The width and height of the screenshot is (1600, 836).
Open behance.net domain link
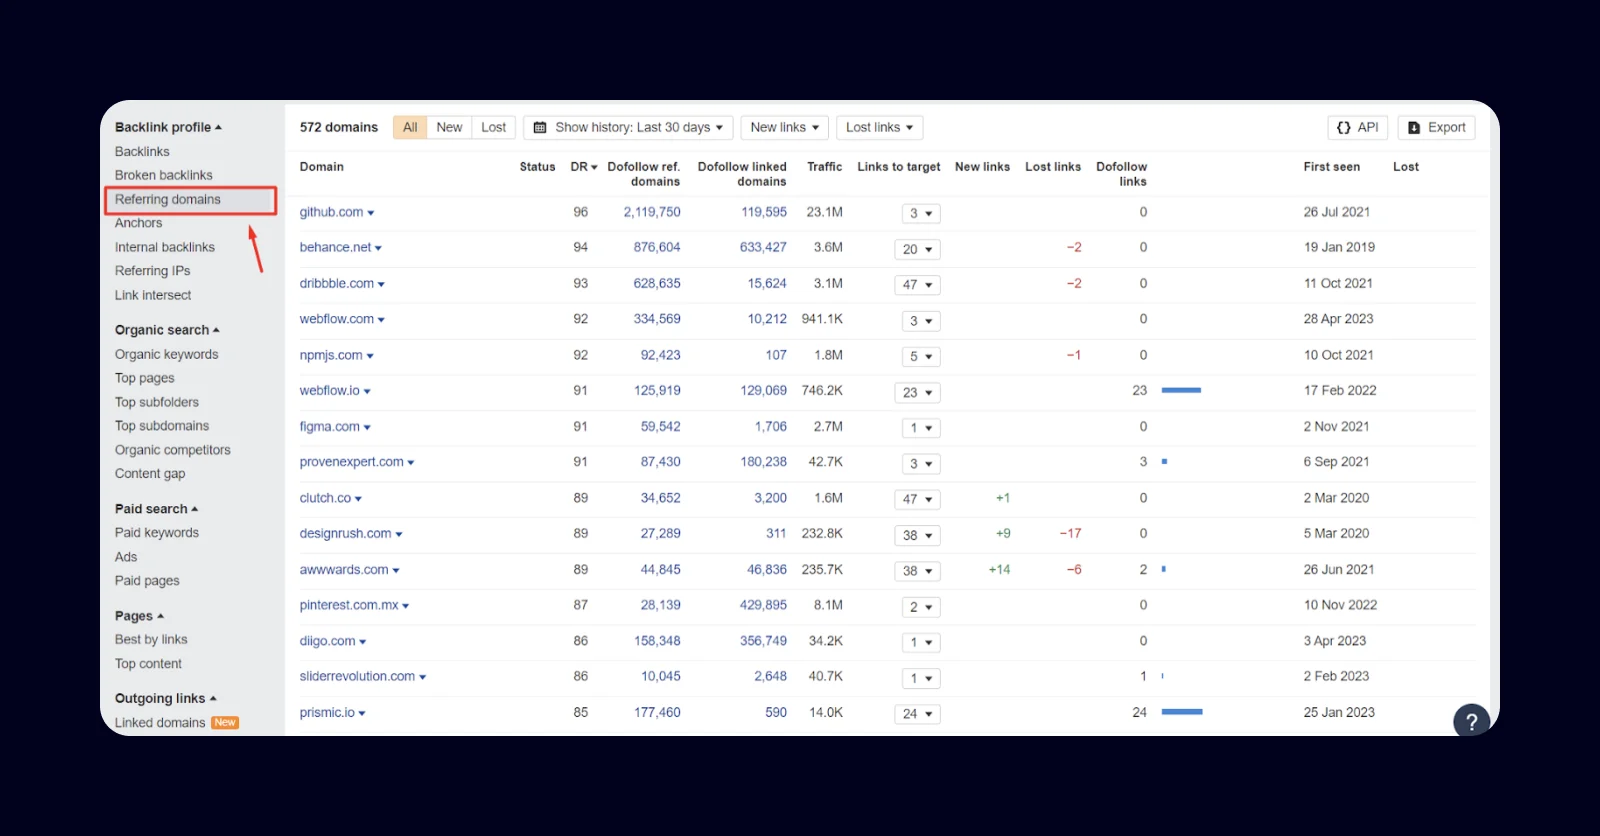336,247
